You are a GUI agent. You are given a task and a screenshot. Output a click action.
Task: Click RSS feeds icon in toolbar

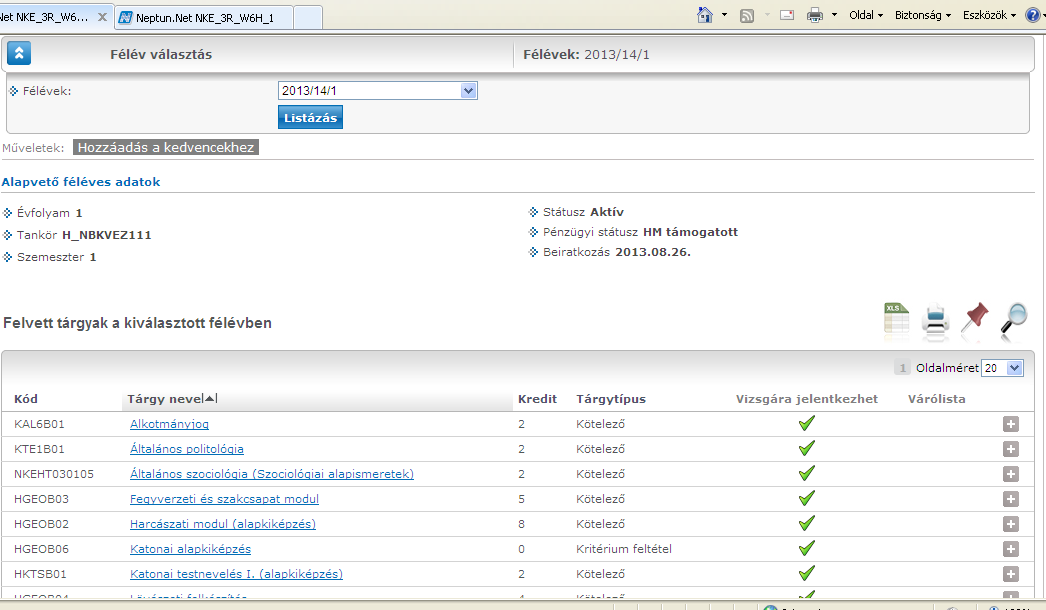[747, 15]
